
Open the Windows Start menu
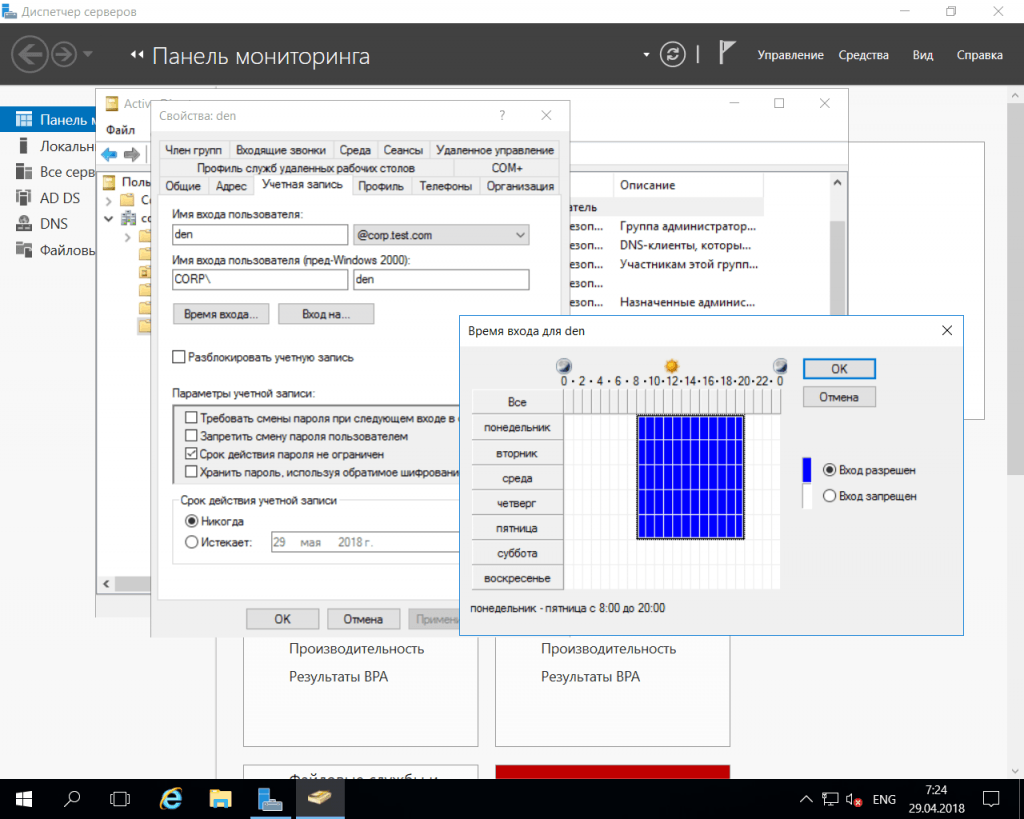coord(24,798)
